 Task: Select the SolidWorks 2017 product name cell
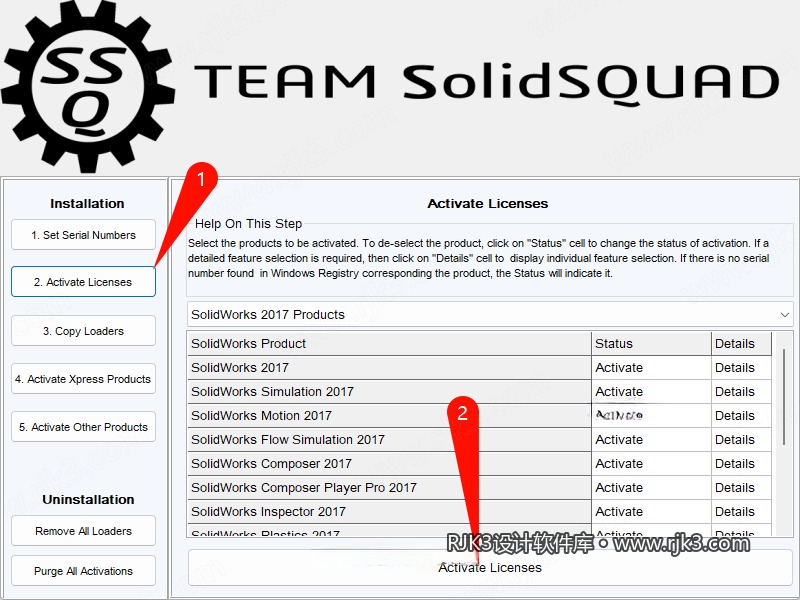(389, 367)
